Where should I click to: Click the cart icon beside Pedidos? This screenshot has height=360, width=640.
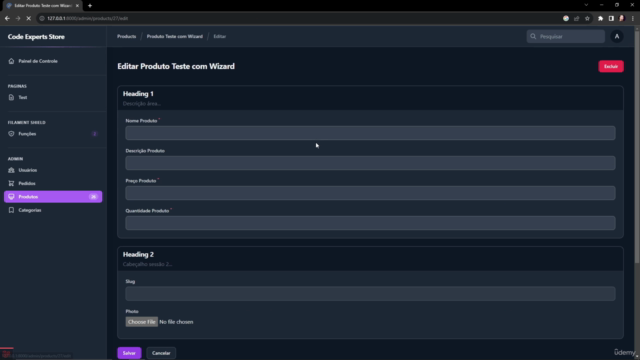(11, 184)
